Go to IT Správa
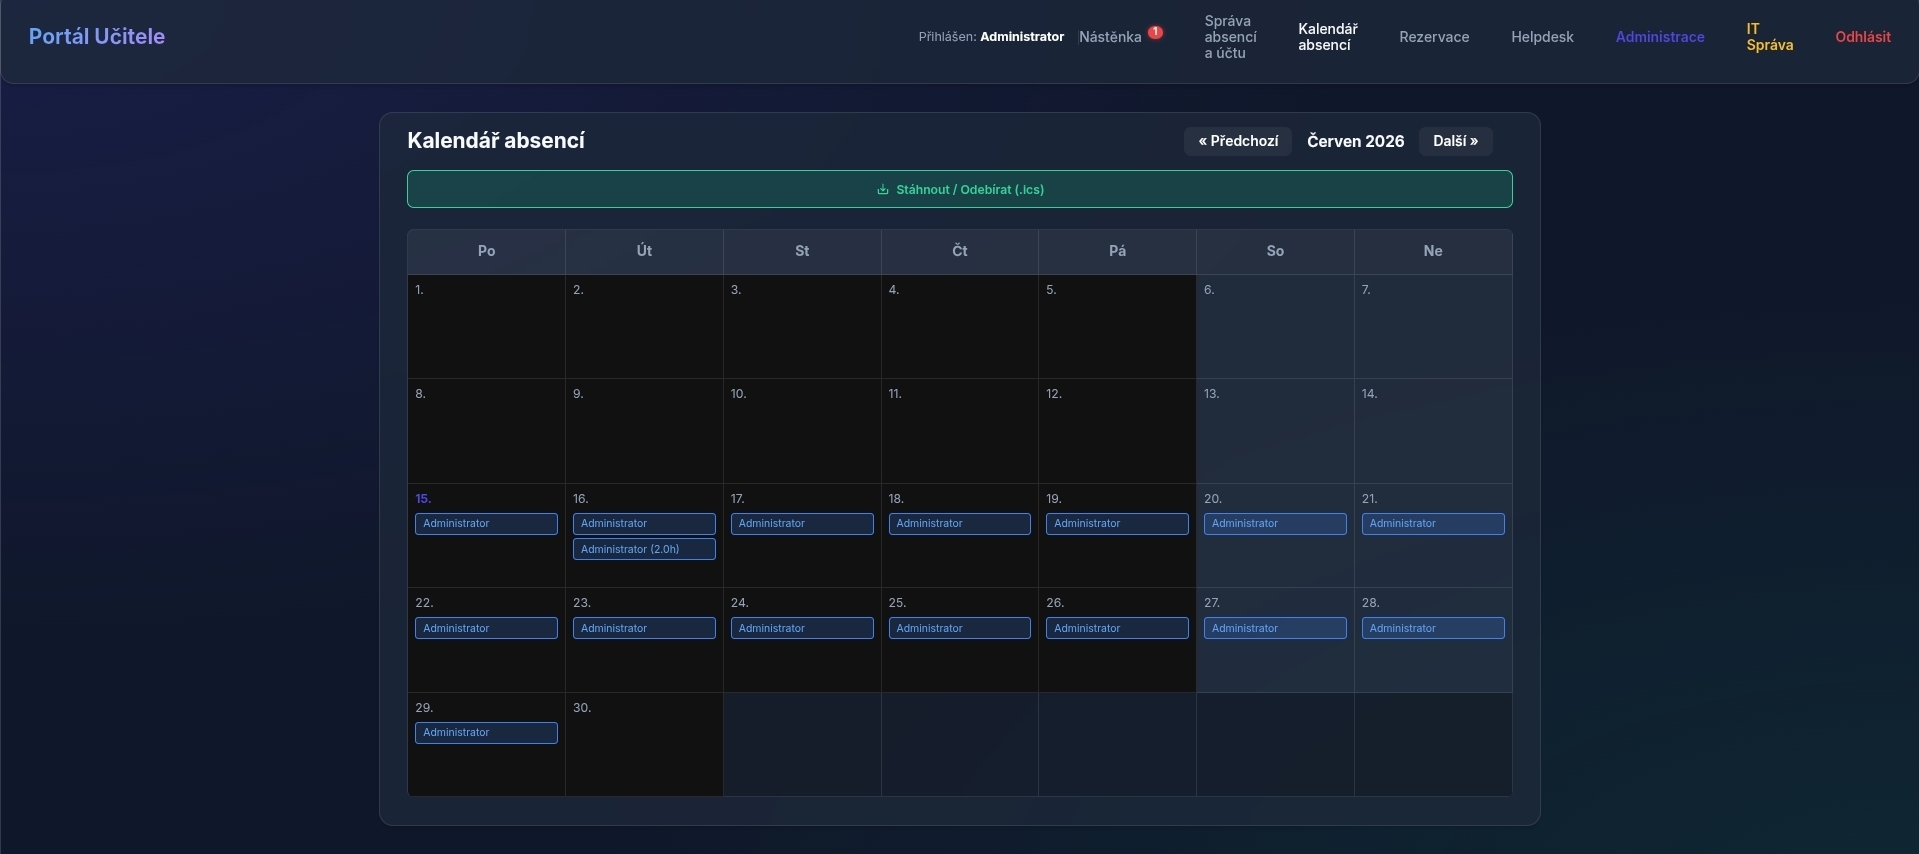This screenshot has height=854, width=1919. (x=1769, y=37)
